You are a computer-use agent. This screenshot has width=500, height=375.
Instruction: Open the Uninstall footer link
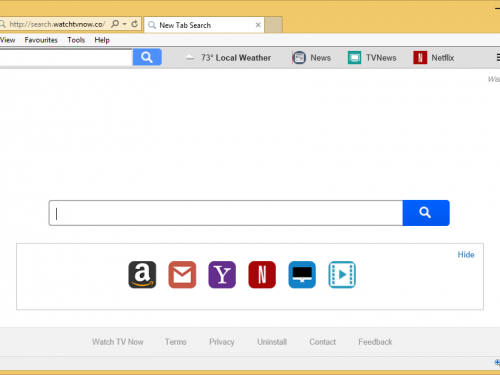272,342
